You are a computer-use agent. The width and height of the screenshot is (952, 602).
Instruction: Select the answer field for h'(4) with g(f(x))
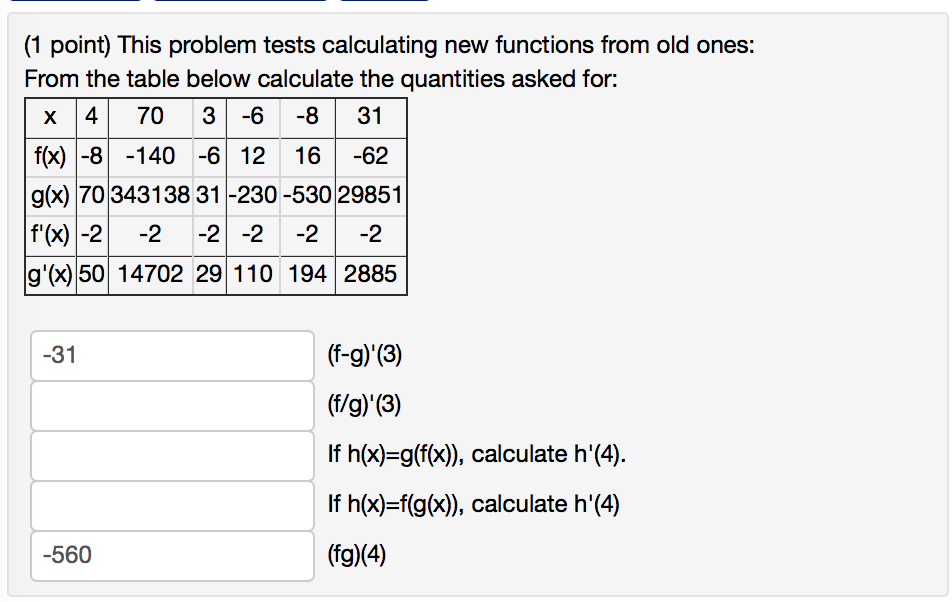pyautogui.click(x=170, y=455)
